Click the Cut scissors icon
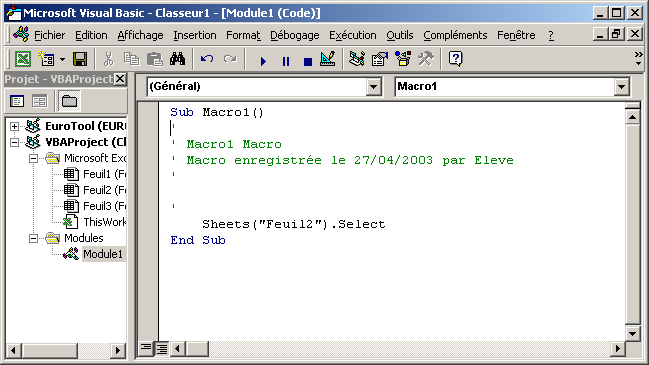Viewport: 649px width, 365px height. pos(108,59)
